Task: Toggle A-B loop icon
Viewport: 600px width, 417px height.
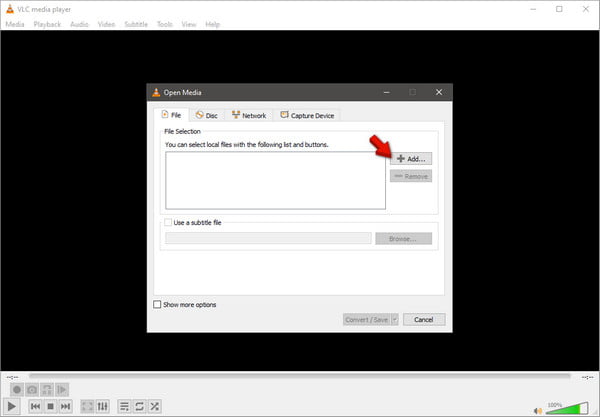Action: [47, 389]
